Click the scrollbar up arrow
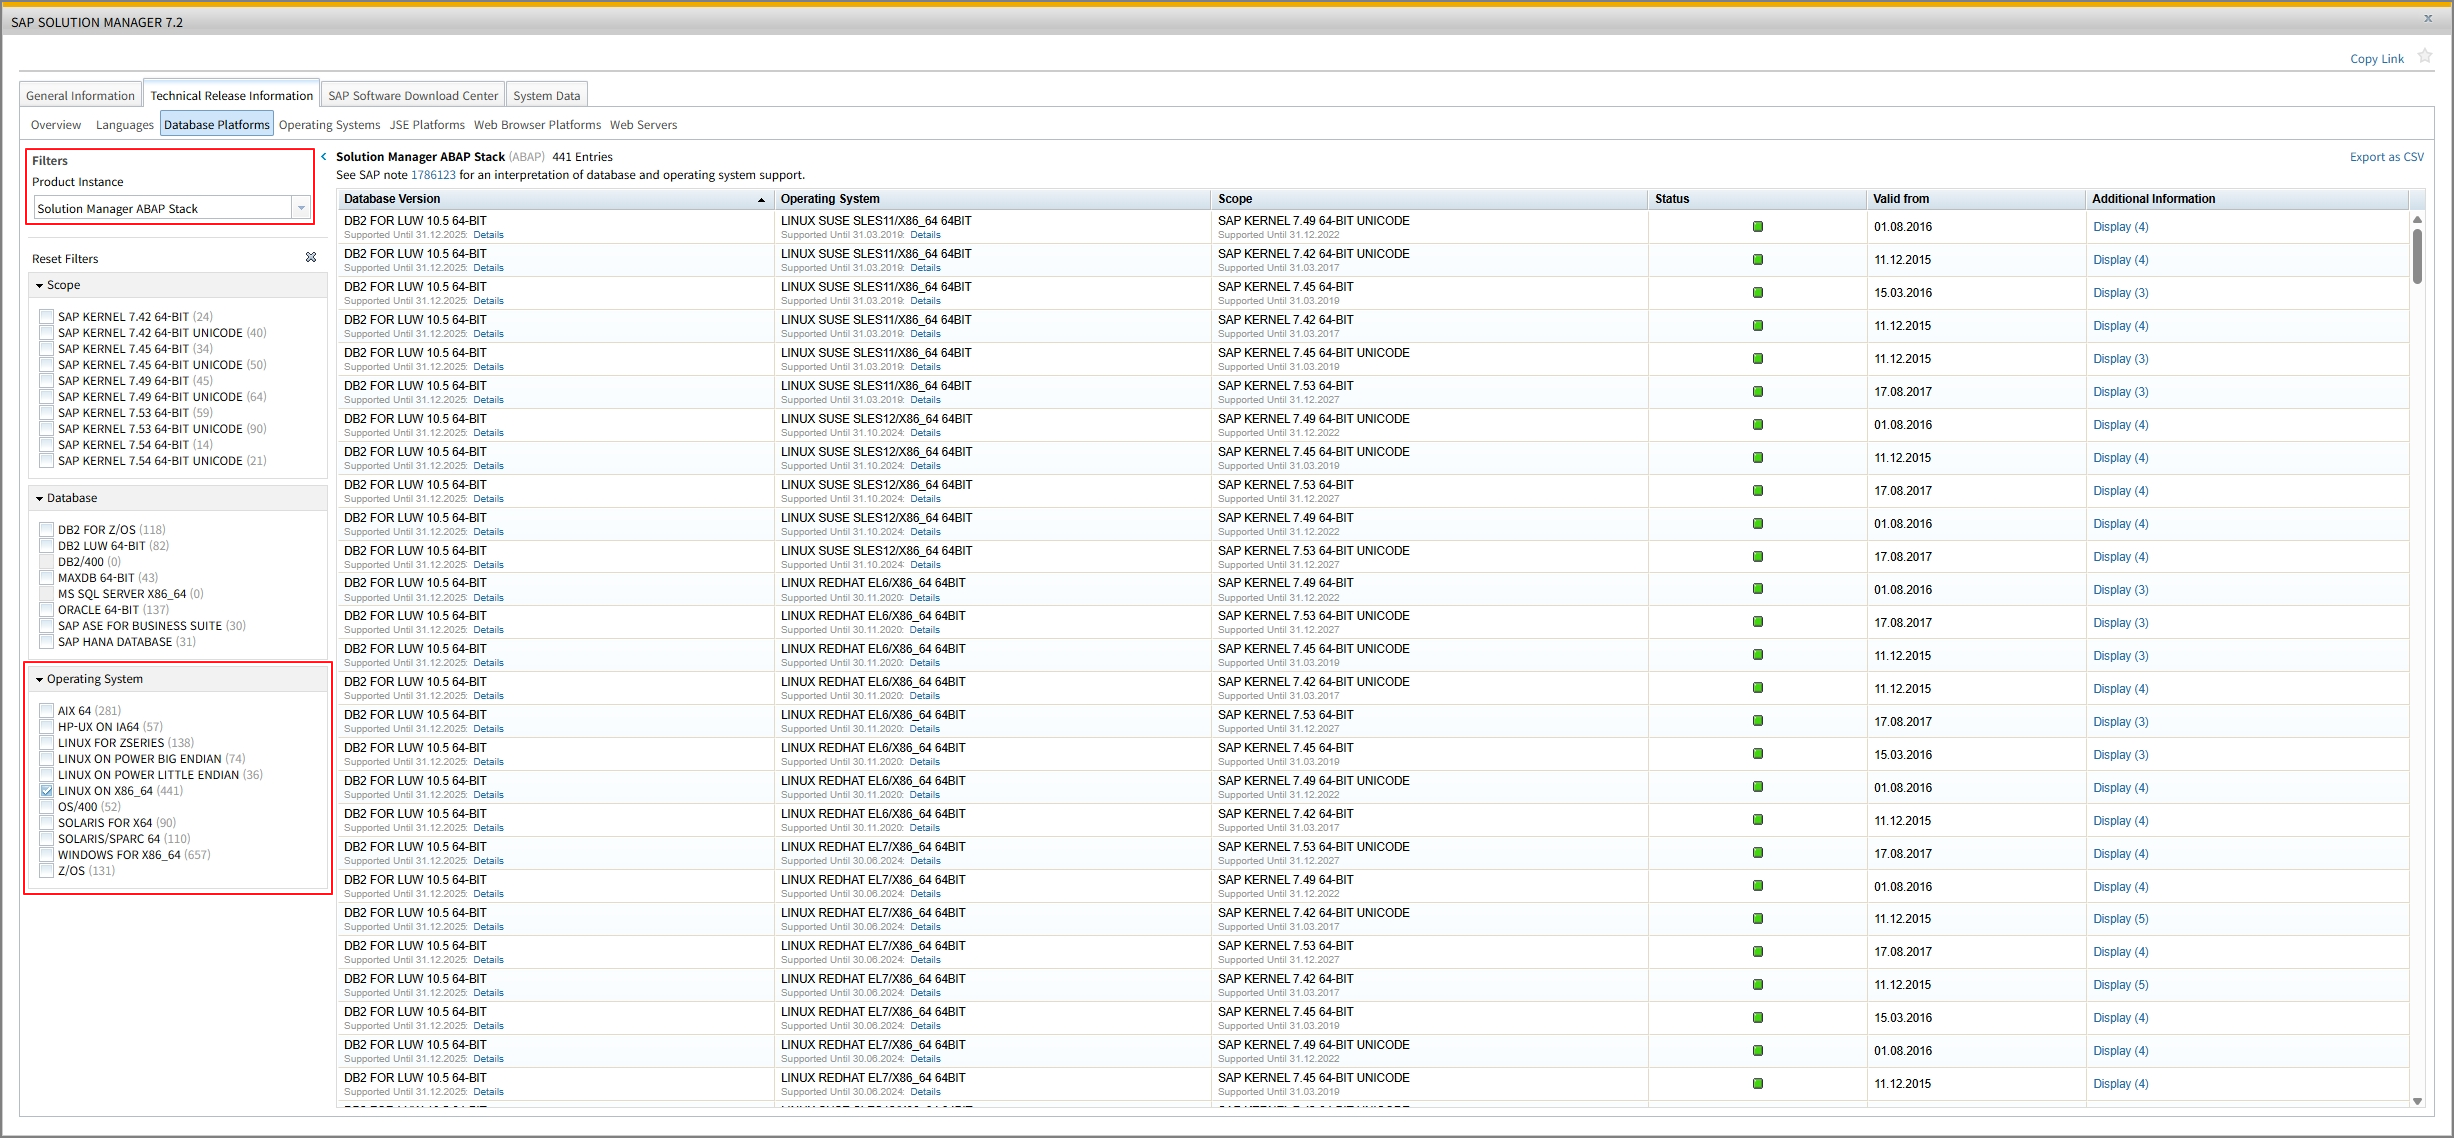The image size is (2454, 1138). (x=2417, y=220)
